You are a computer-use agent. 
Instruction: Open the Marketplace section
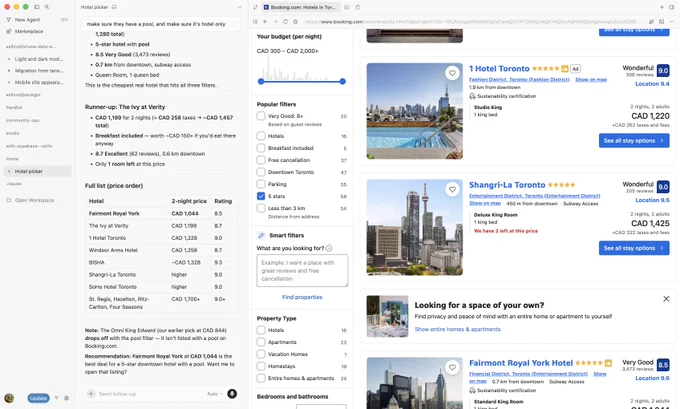coord(29,31)
